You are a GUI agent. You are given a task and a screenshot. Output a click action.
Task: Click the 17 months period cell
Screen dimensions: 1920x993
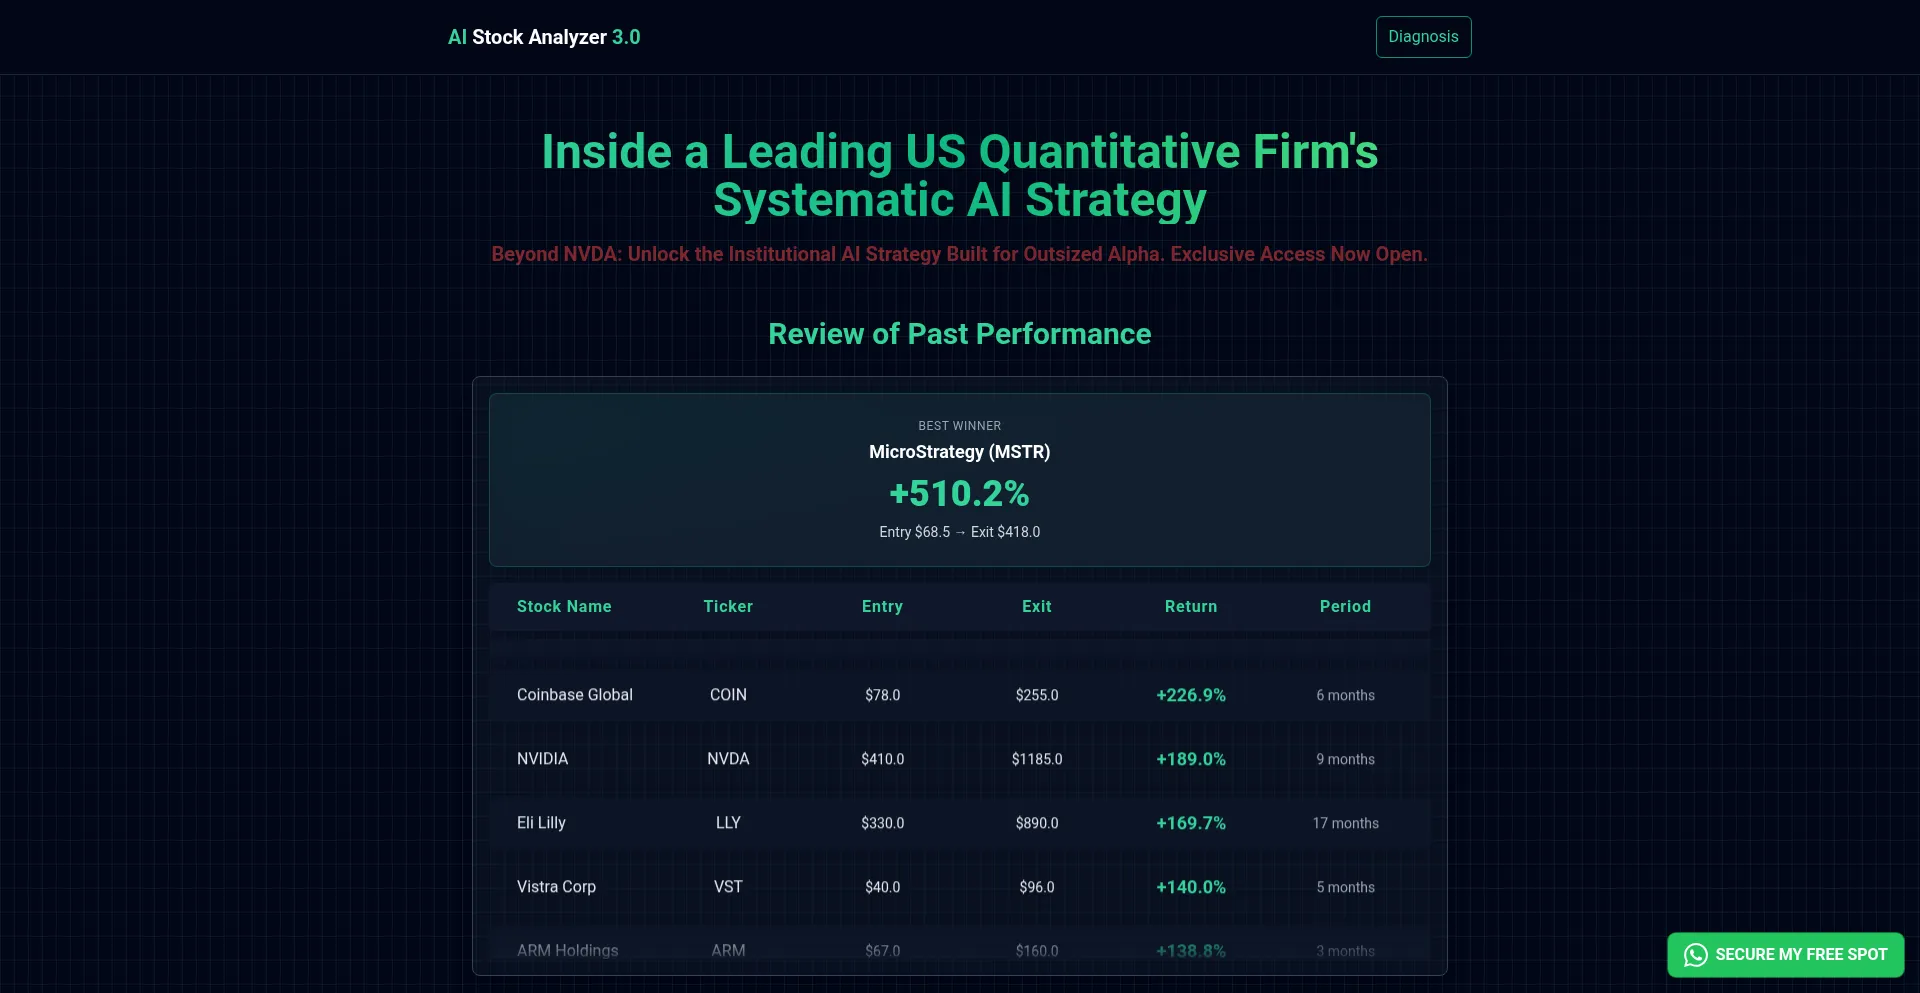[x=1345, y=823]
